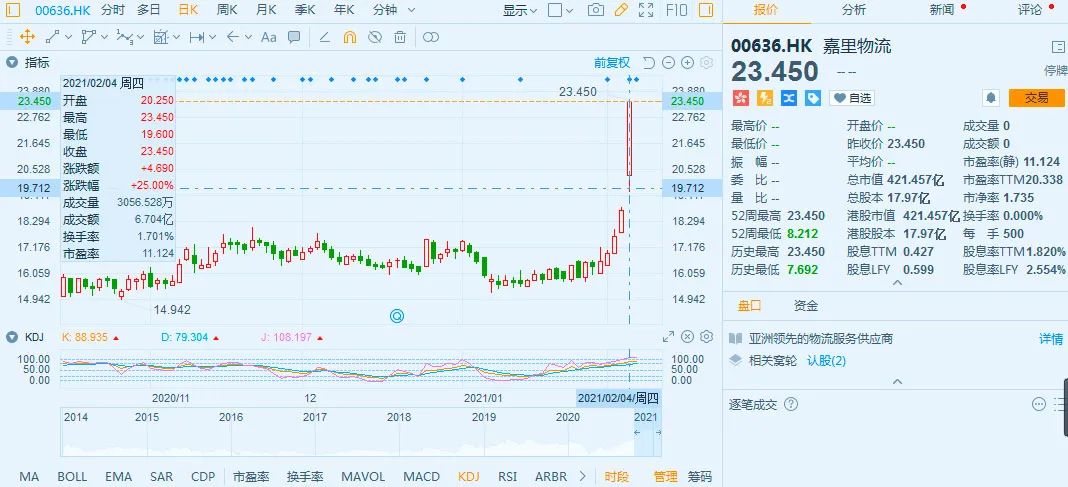This screenshot has width=1068, height=487.
Task: Click the blue shuffle arrows icon
Action: coord(789,98)
